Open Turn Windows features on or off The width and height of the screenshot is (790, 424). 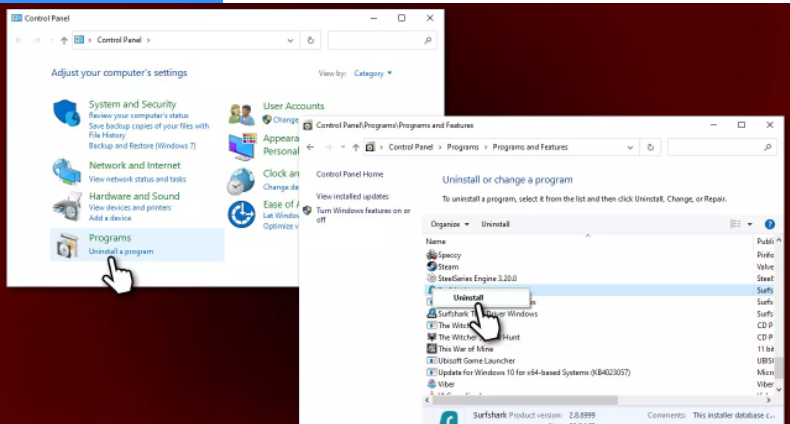pyautogui.click(x=363, y=215)
